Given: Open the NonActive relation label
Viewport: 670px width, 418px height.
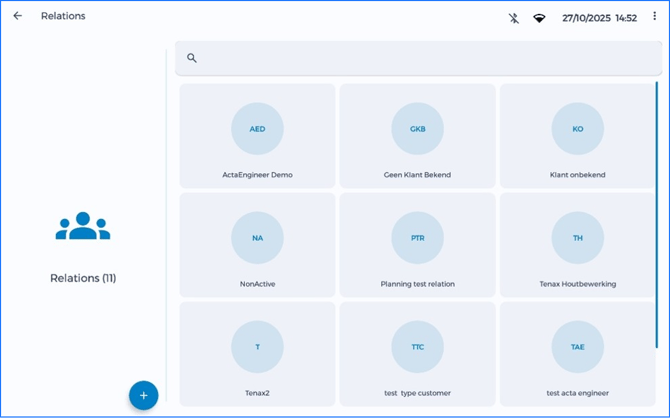Looking at the screenshot, I should [x=257, y=284].
